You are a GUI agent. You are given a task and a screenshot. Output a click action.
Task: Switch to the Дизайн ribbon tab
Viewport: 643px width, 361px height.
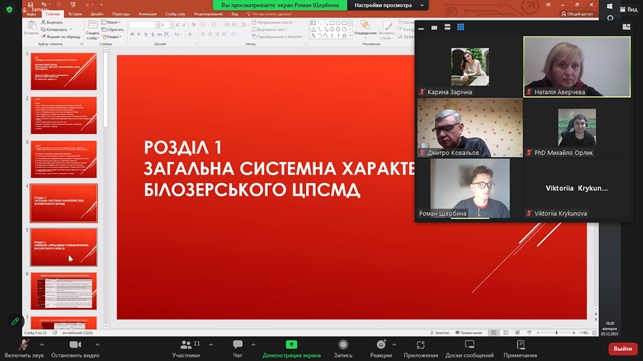click(x=97, y=14)
